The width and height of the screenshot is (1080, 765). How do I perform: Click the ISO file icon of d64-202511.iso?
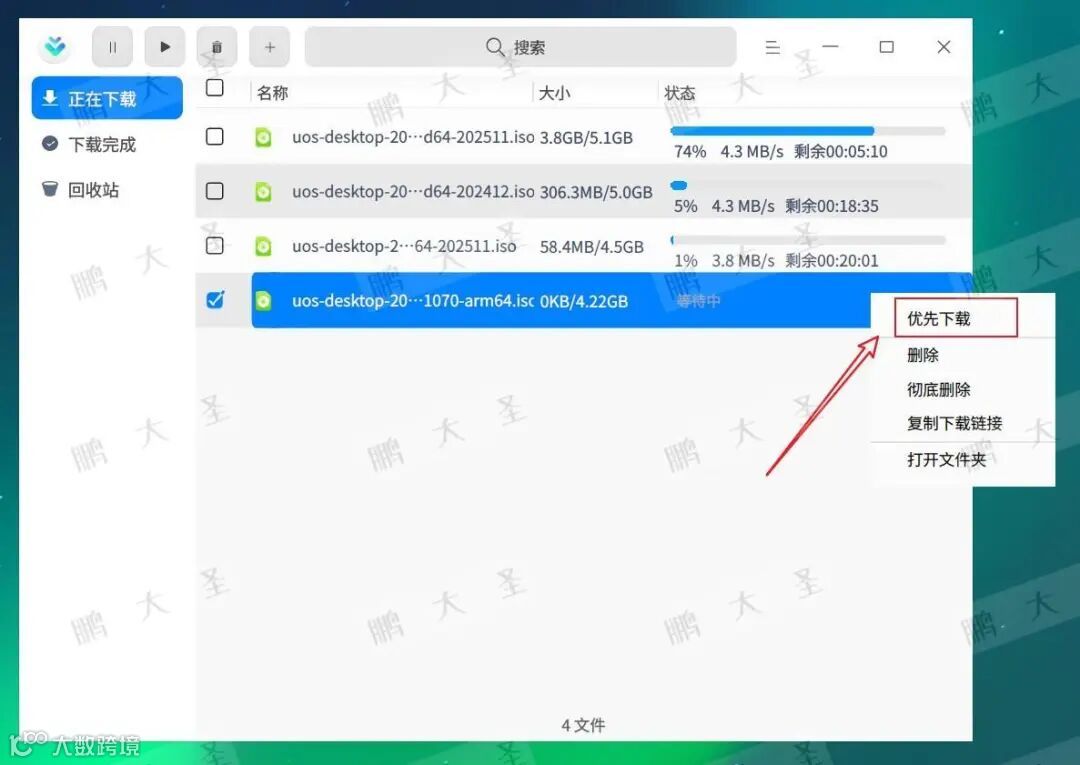pyautogui.click(x=263, y=138)
